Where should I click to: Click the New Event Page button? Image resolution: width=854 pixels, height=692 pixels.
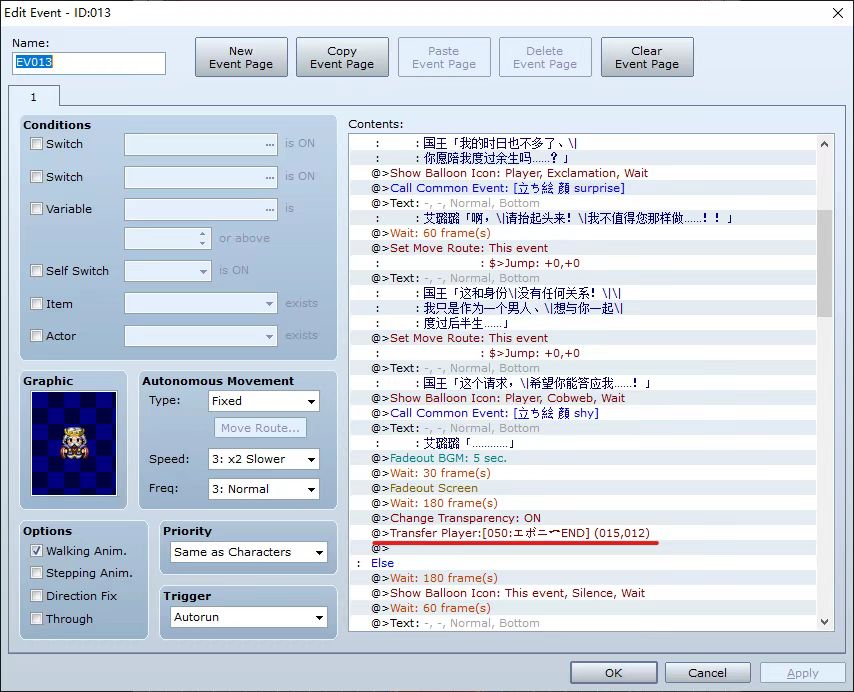(x=241, y=57)
